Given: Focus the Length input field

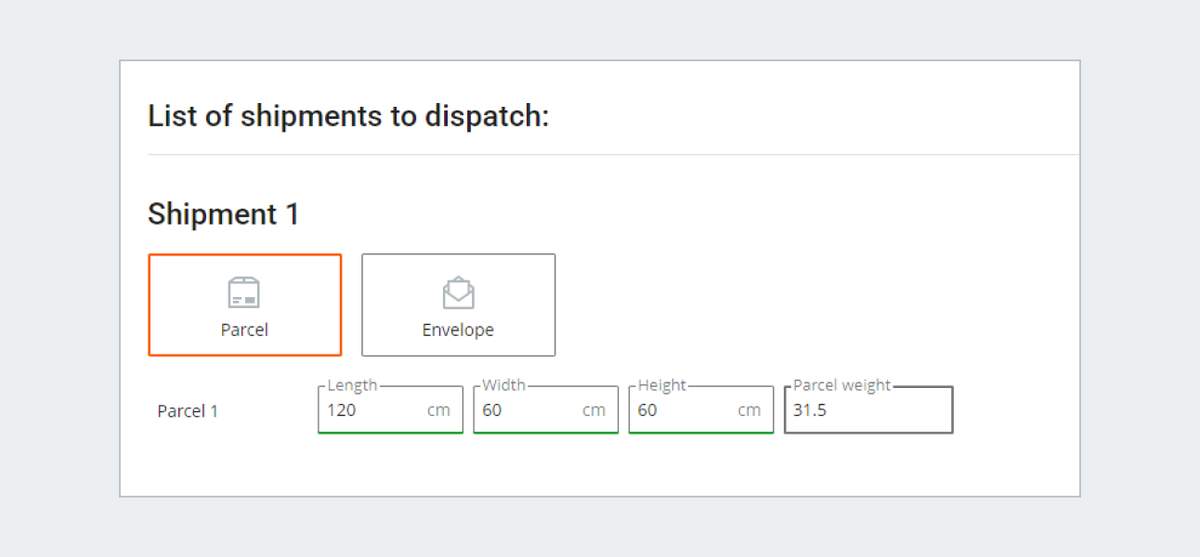Looking at the screenshot, I should coord(390,410).
